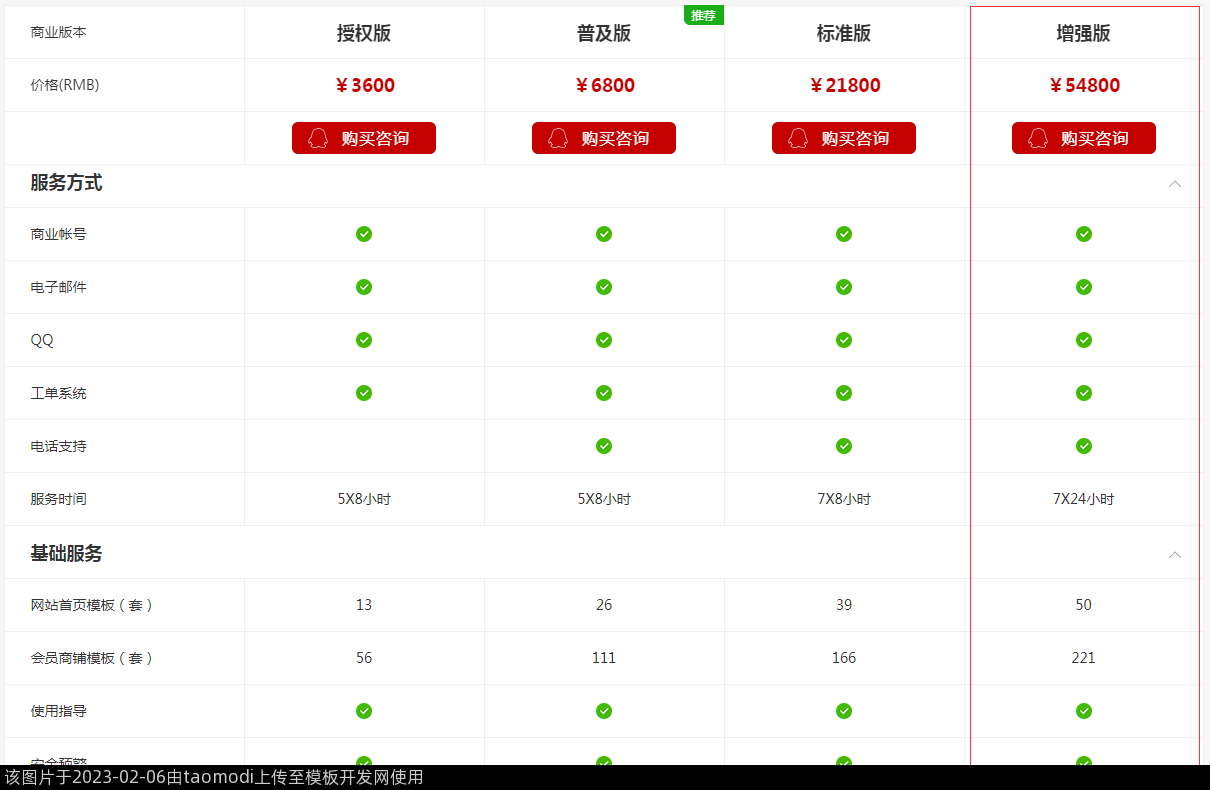Collapse the 服务方式 section with chevron
Viewport: 1210px width, 790px height.
tap(1175, 184)
